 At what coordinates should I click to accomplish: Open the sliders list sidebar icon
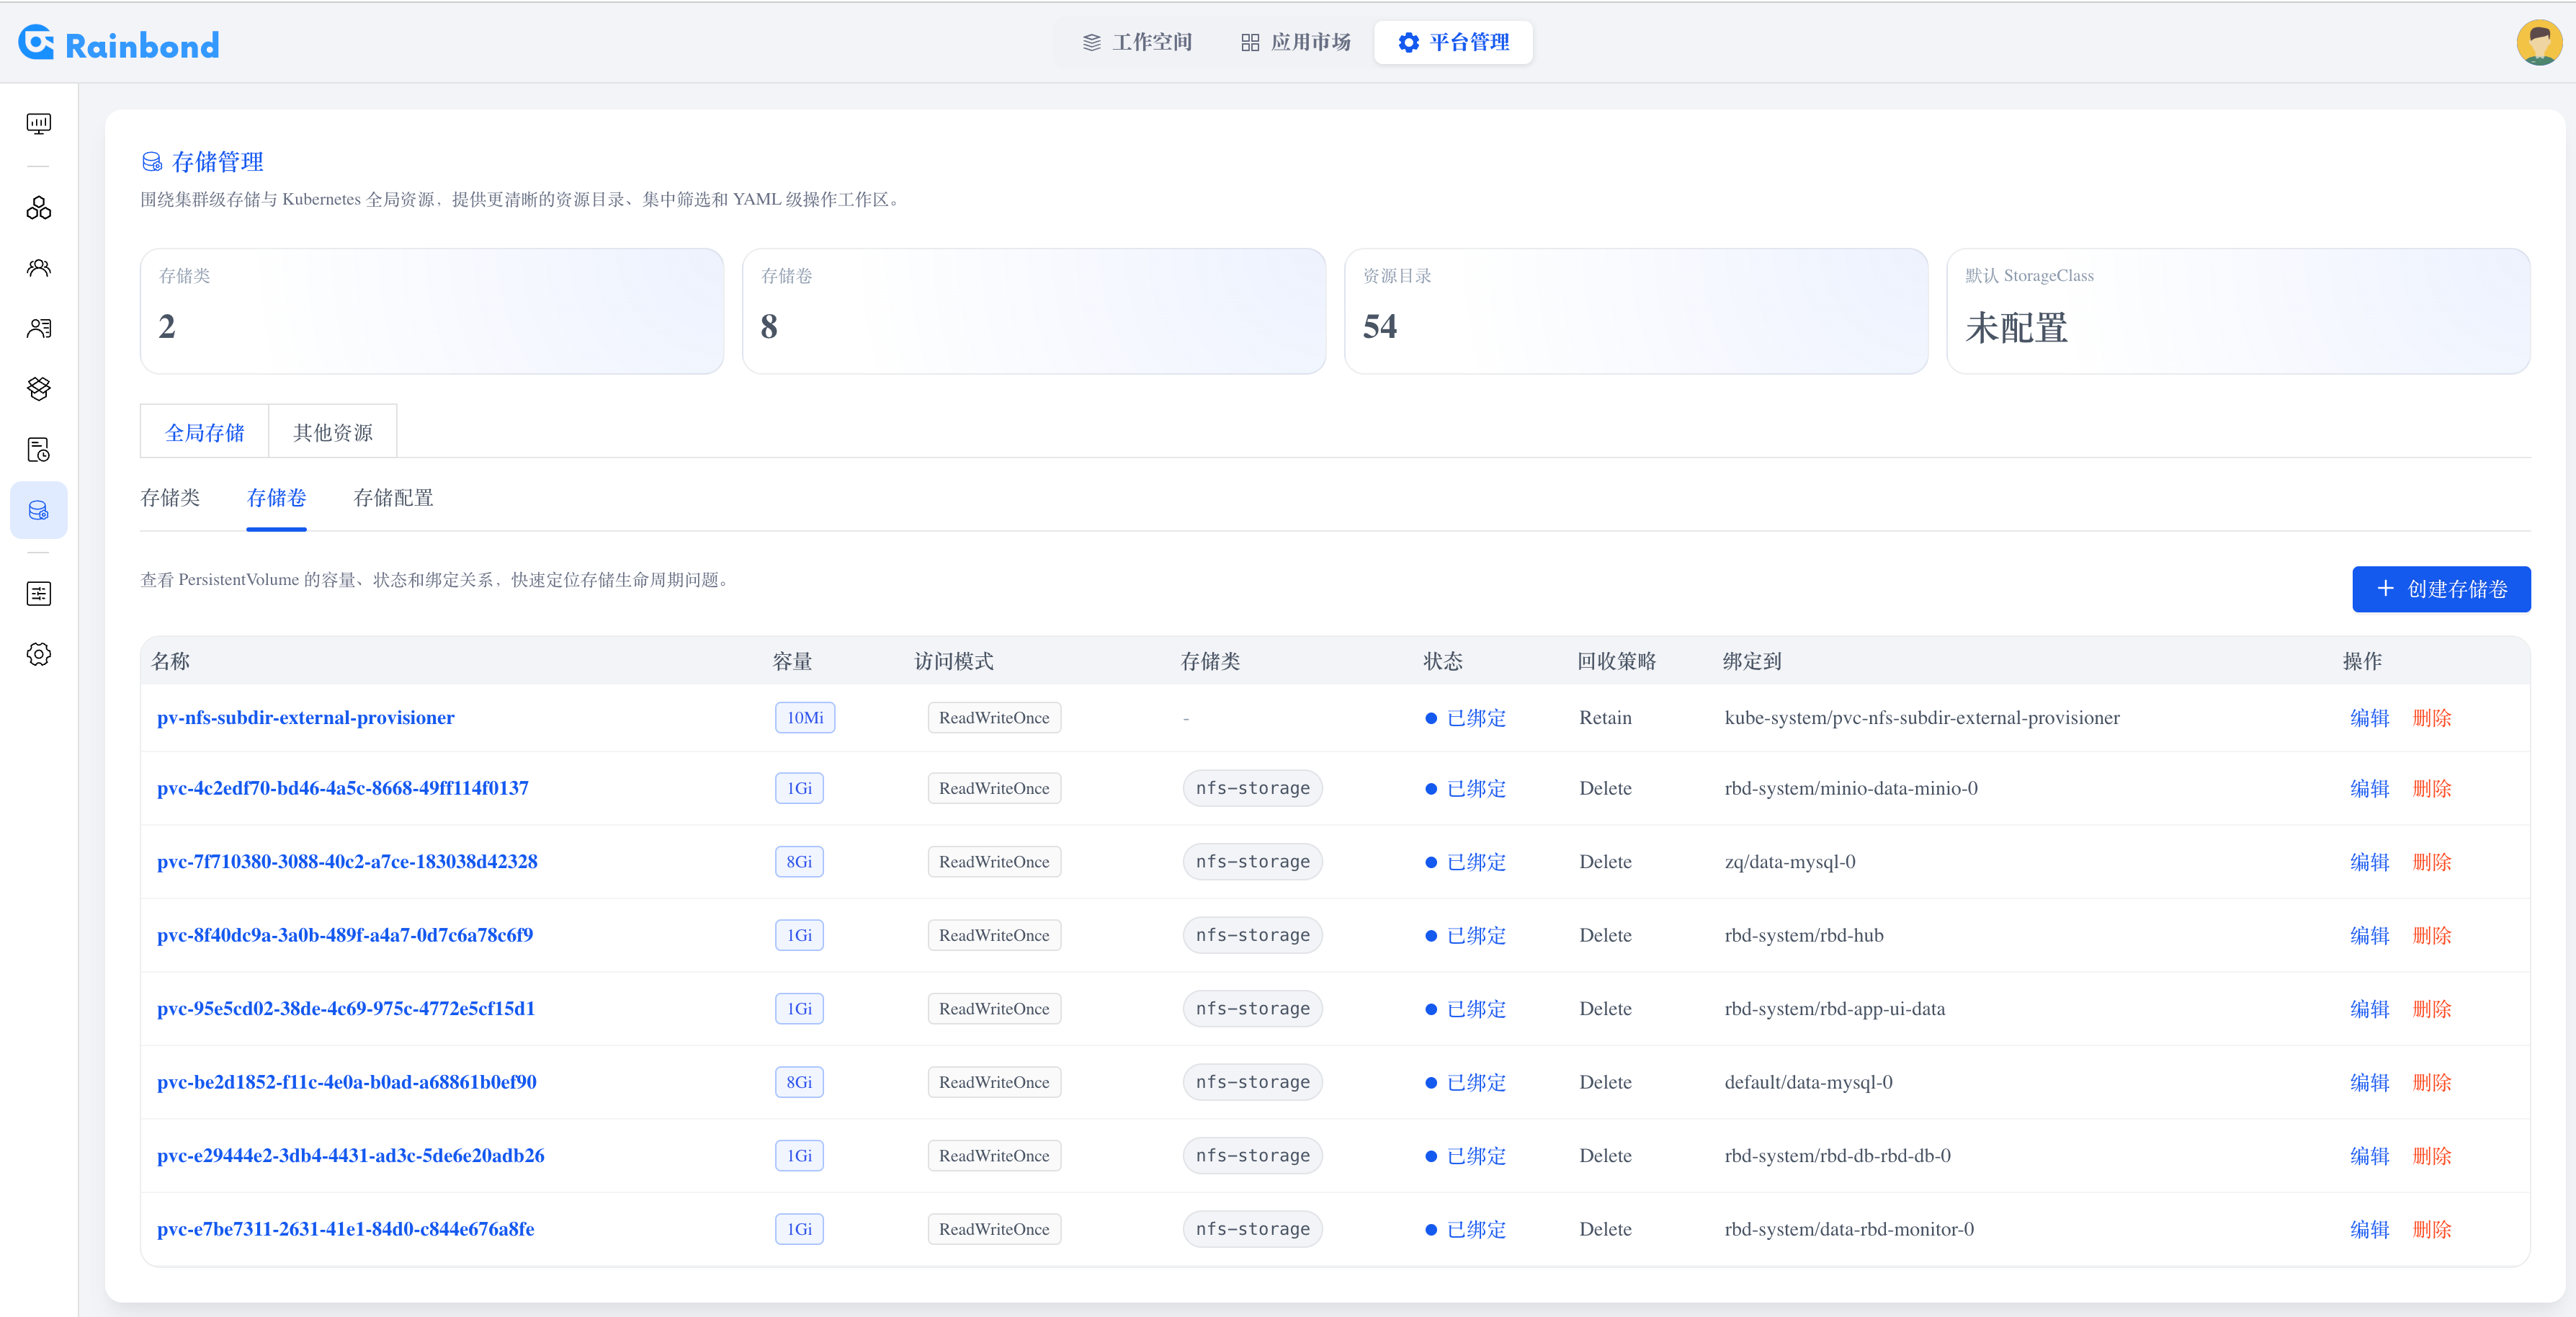tap(38, 594)
